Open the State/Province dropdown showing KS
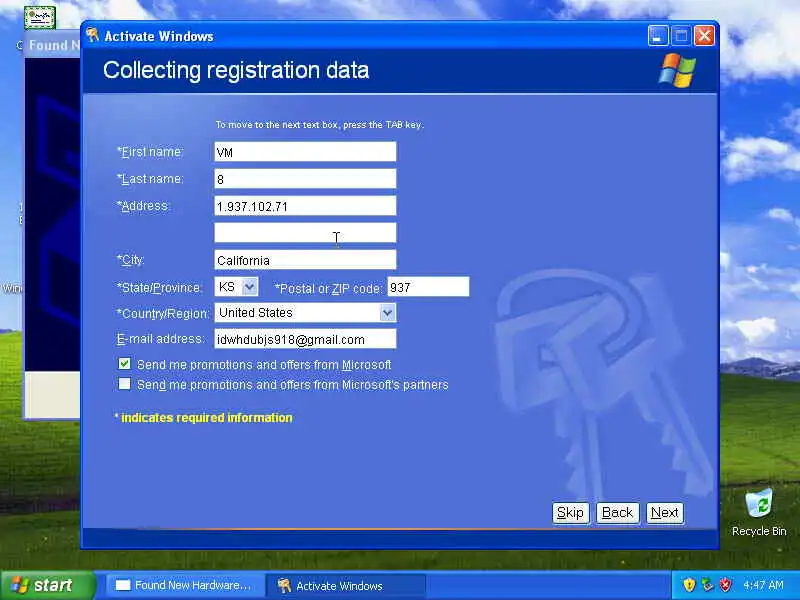 coord(249,287)
